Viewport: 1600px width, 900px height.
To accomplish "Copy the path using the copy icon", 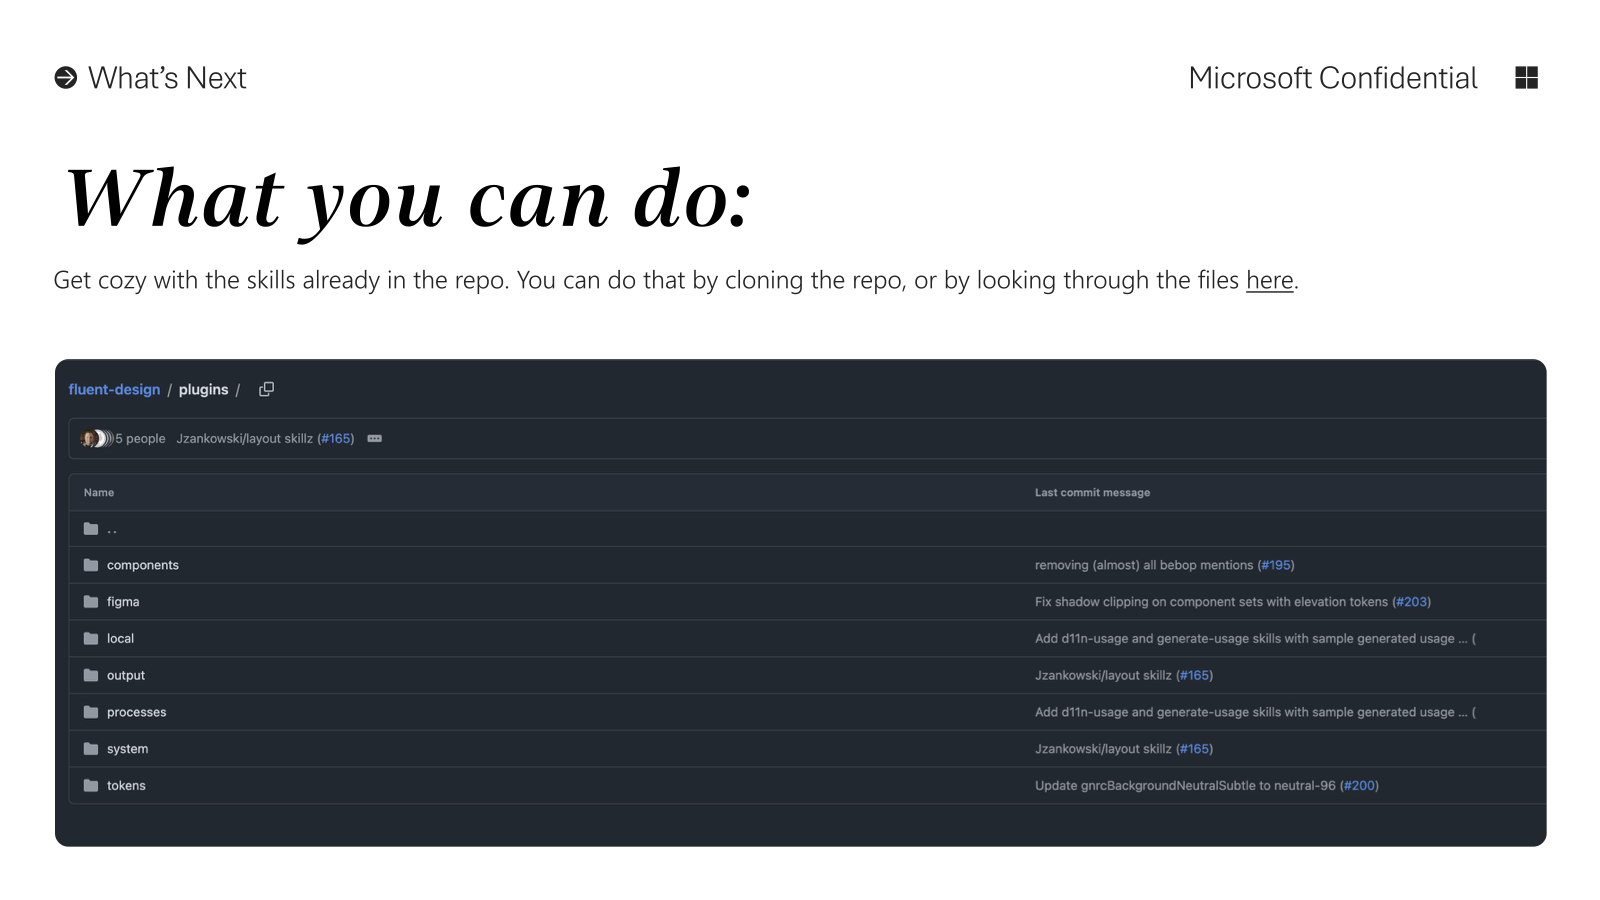I will tap(266, 389).
